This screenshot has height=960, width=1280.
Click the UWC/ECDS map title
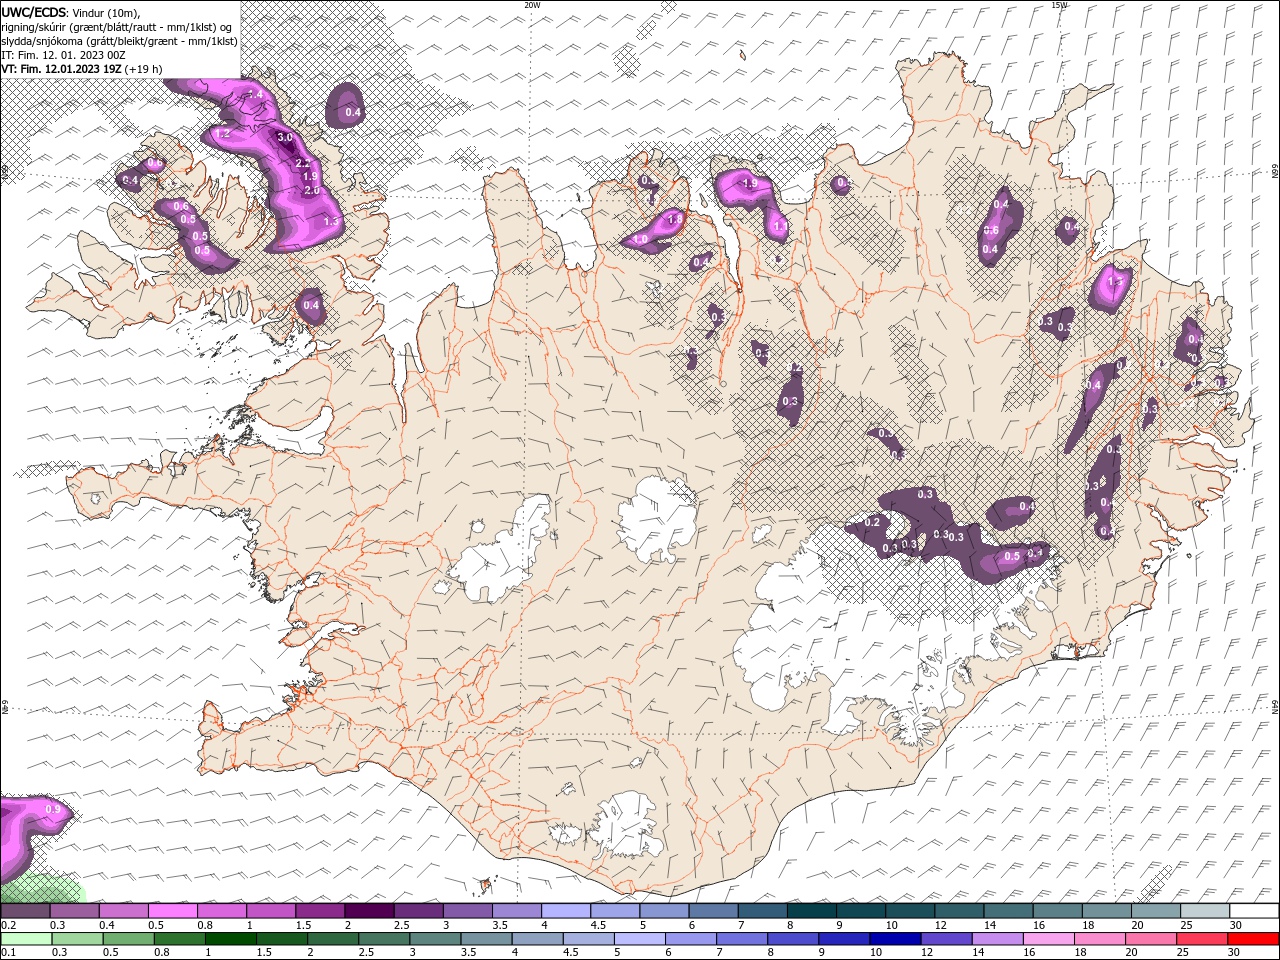click(x=36, y=11)
